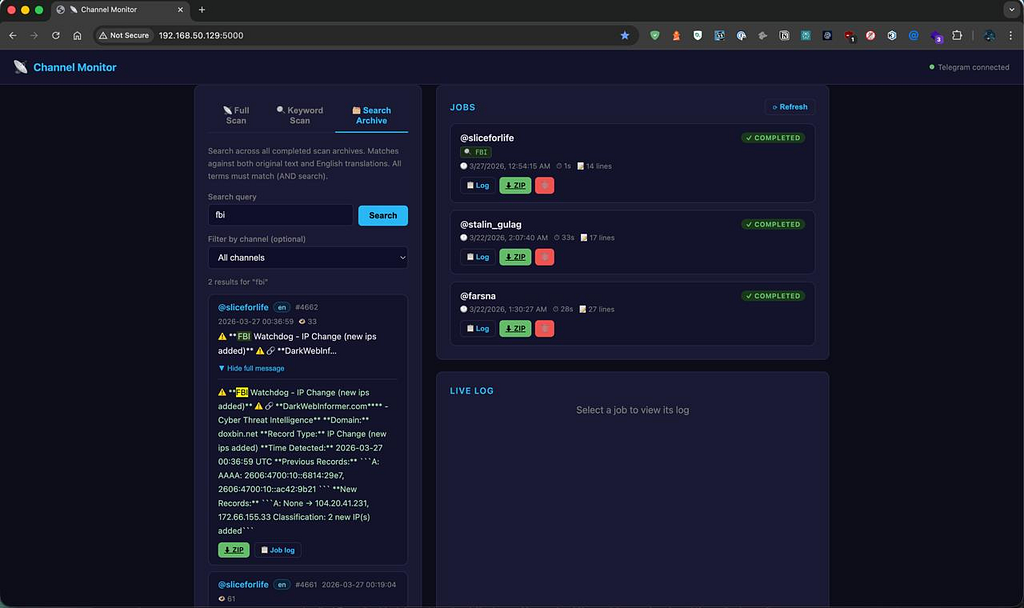Image resolution: width=1024 pixels, height=608 pixels.
Task: Reload the page with browser reload icon
Action: (x=56, y=35)
